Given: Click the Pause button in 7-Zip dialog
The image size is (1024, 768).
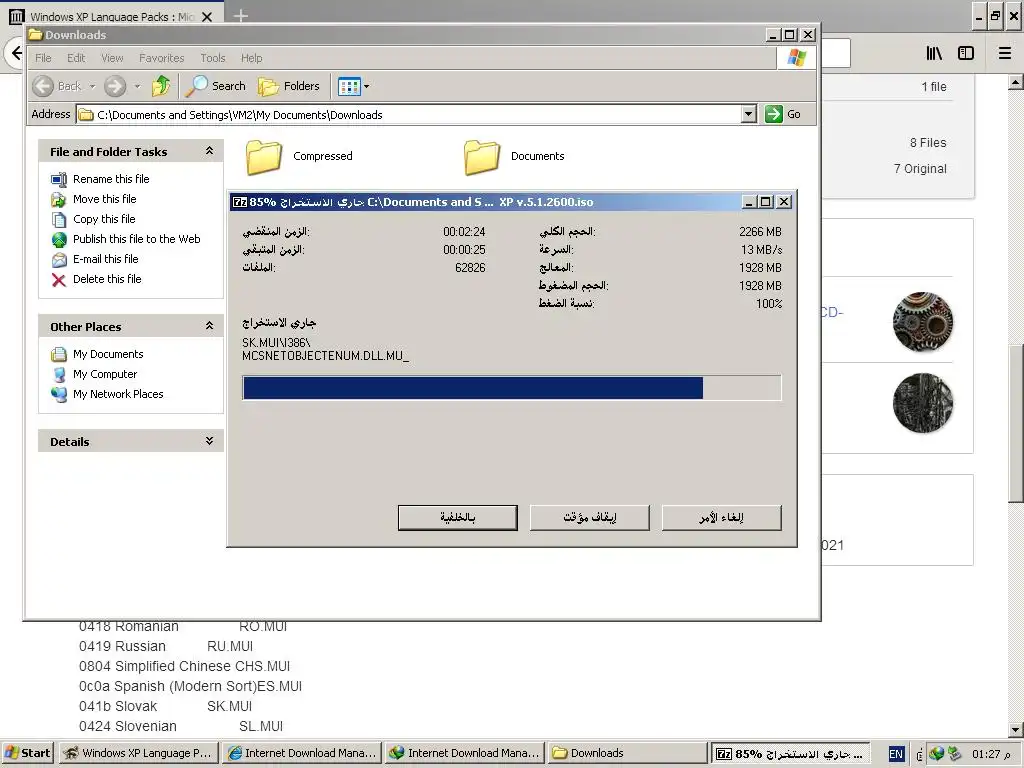Looking at the screenshot, I should 589,517.
